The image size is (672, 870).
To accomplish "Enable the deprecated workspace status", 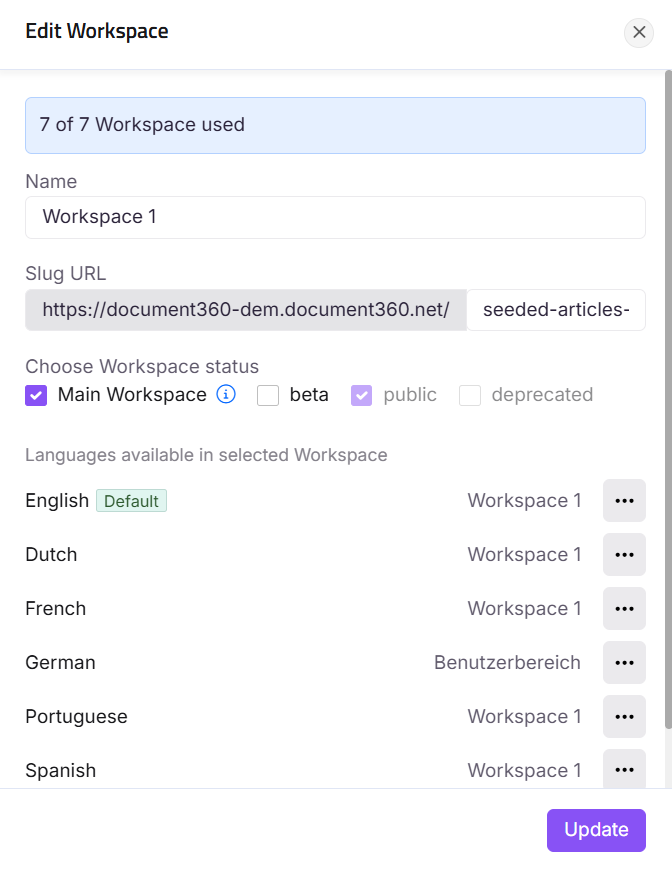I will [470, 395].
